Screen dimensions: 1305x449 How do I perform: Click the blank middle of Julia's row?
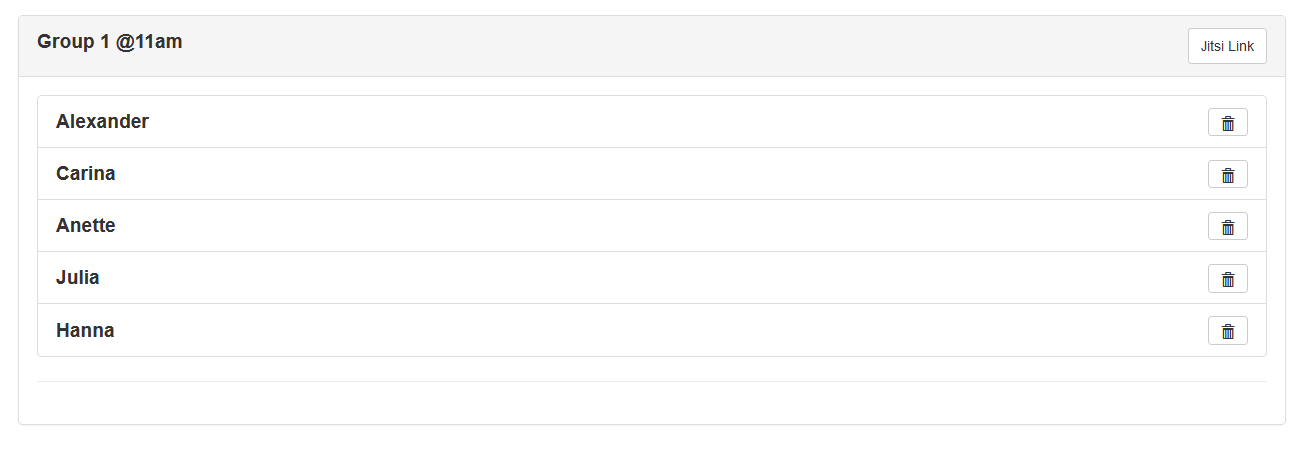click(x=651, y=278)
